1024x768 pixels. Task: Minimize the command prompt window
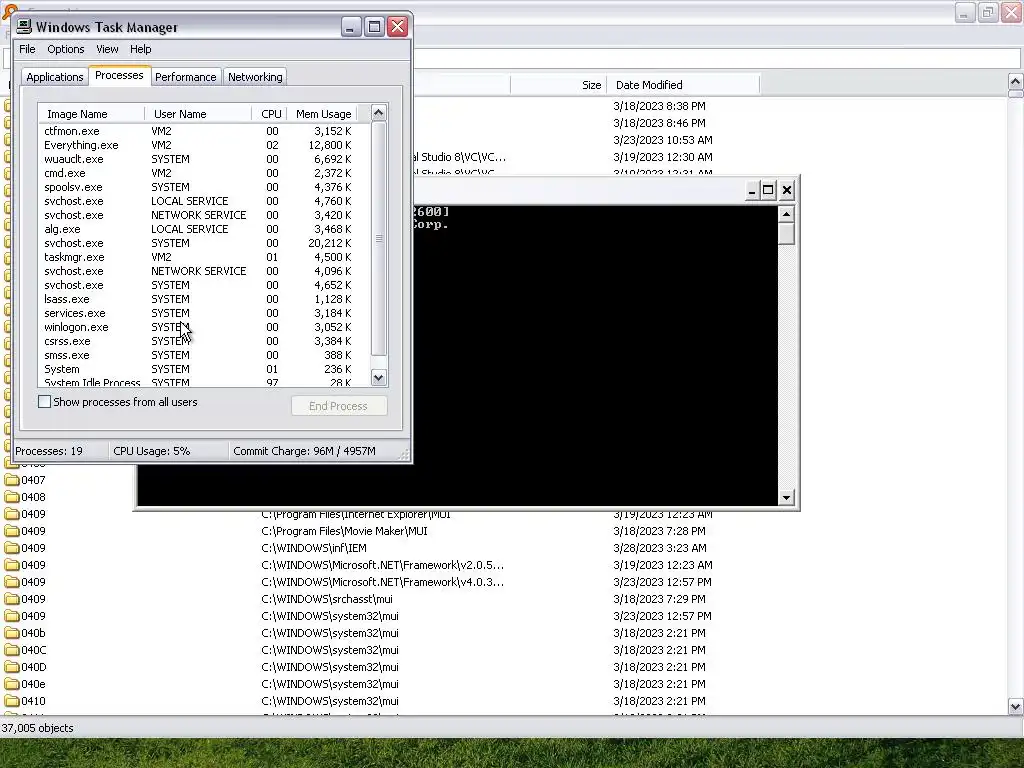[x=752, y=190]
